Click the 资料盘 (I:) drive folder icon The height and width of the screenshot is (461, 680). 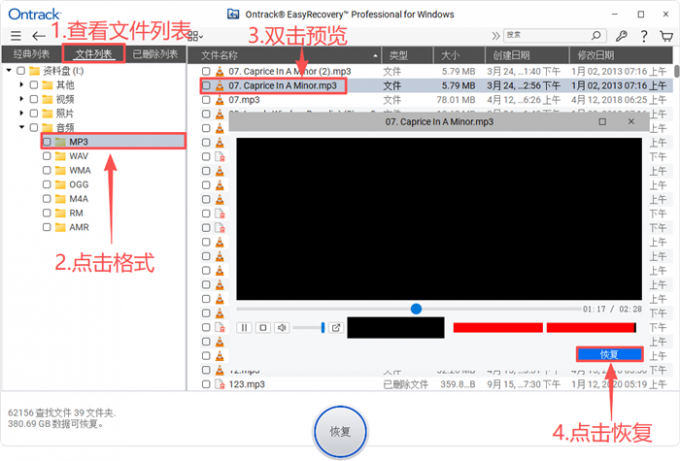pos(34,71)
